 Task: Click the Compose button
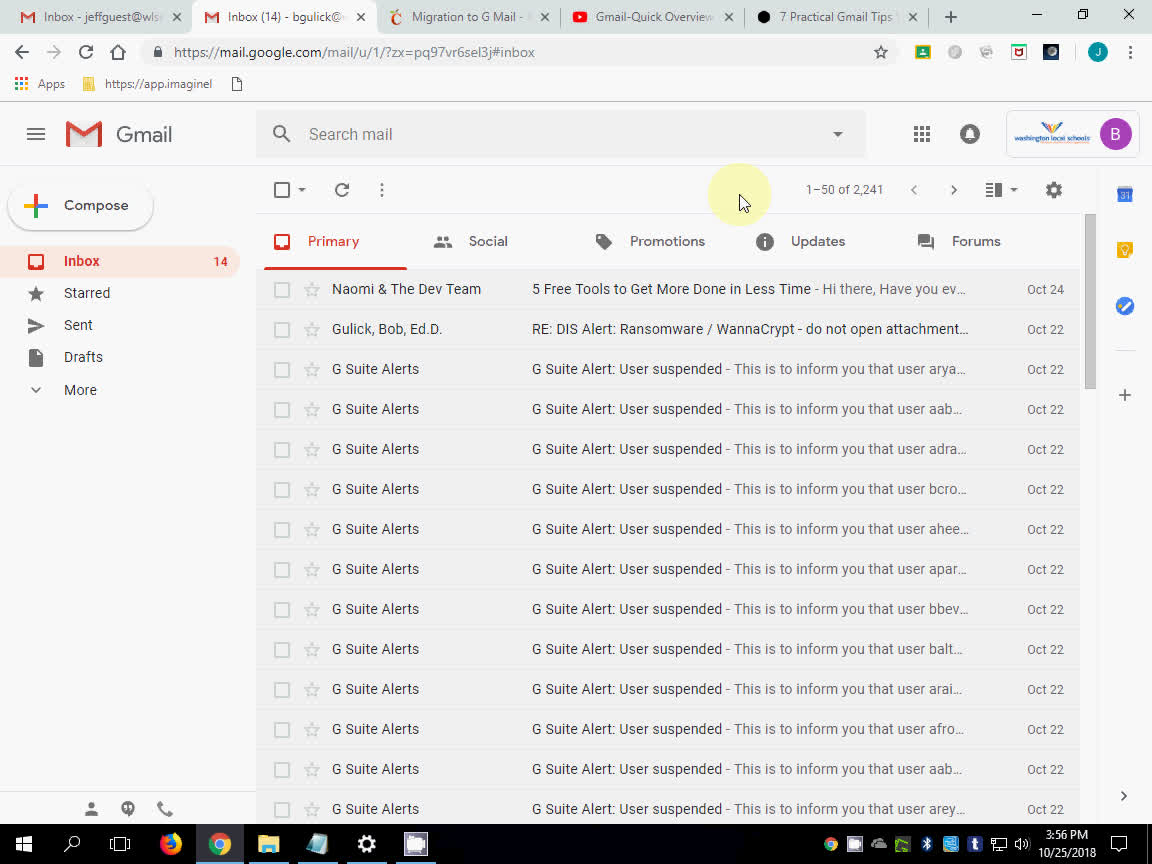80,205
